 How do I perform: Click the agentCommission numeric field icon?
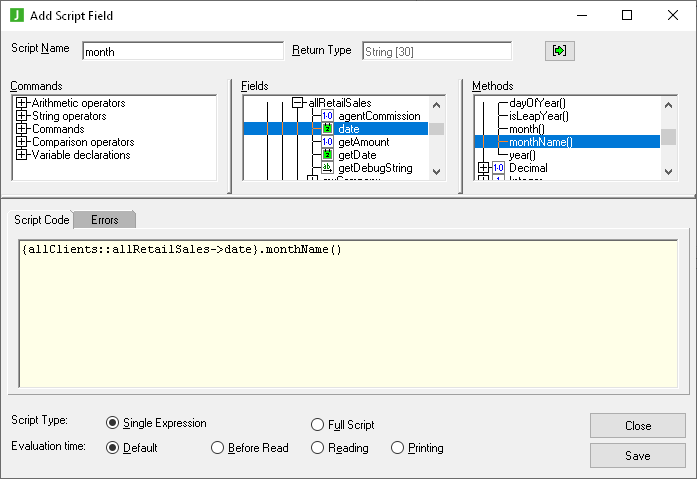[x=327, y=116]
